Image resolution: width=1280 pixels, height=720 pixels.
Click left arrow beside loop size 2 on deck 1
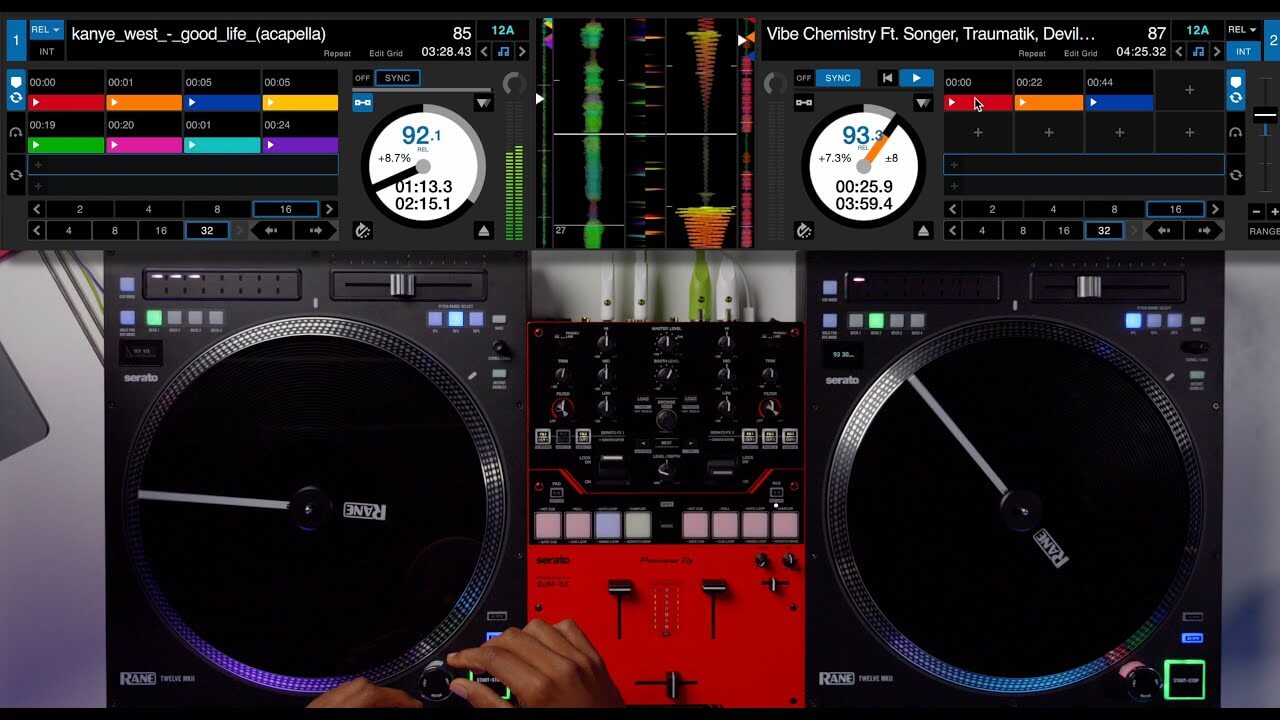tap(37, 210)
